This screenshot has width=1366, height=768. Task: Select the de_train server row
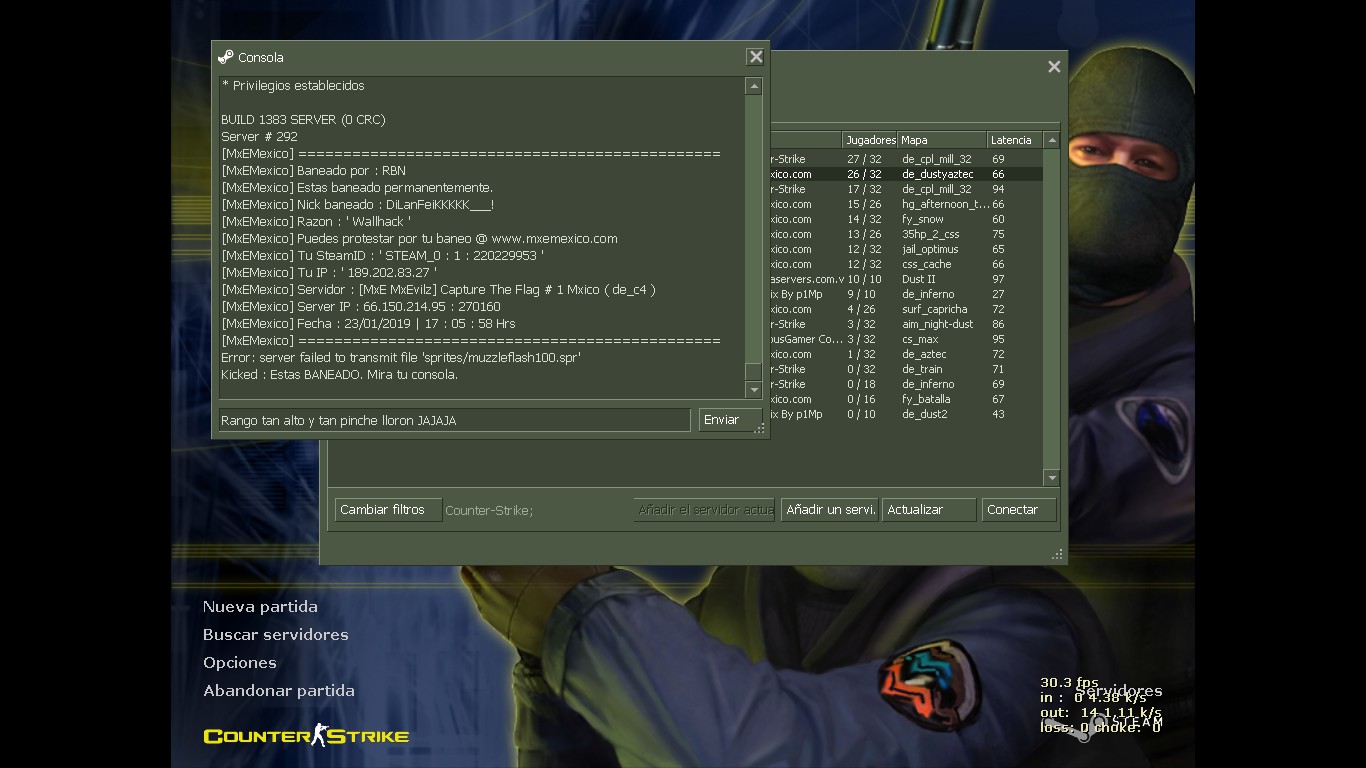coord(906,369)
